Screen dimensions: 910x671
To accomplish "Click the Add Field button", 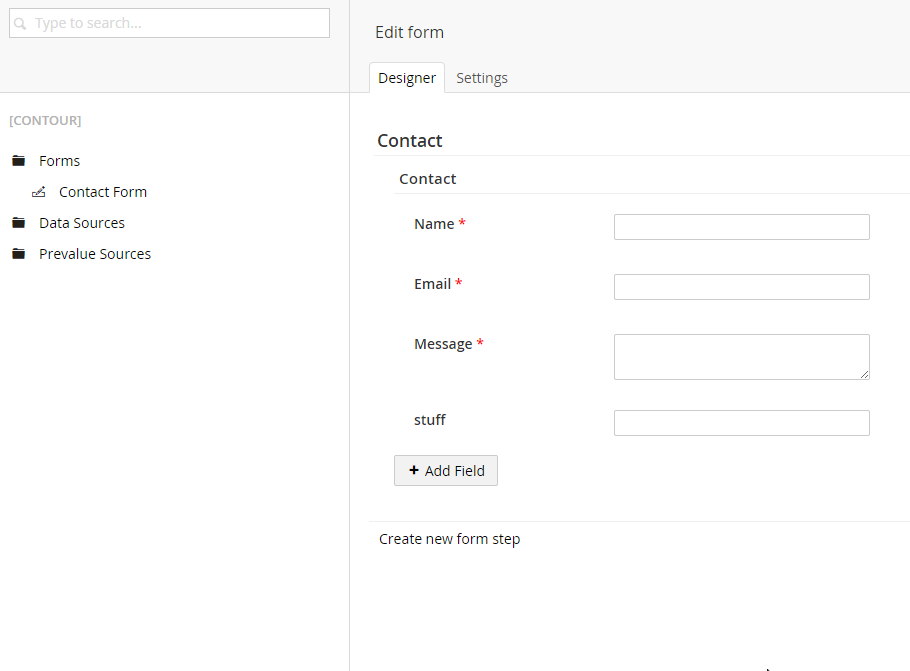I will coord(446,470).
